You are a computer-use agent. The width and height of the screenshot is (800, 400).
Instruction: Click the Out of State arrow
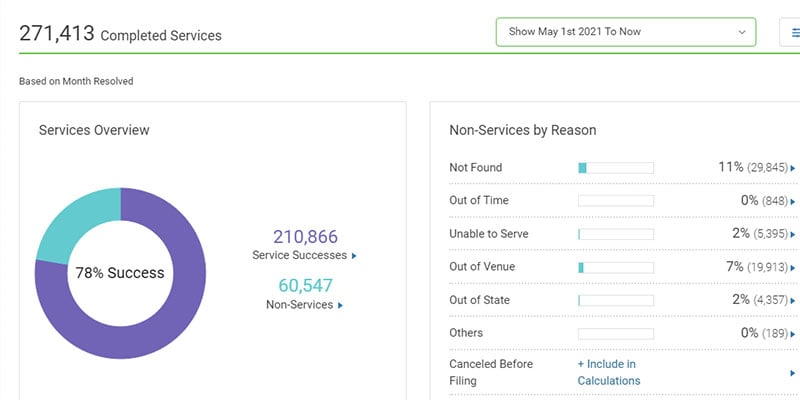[793, 301]
